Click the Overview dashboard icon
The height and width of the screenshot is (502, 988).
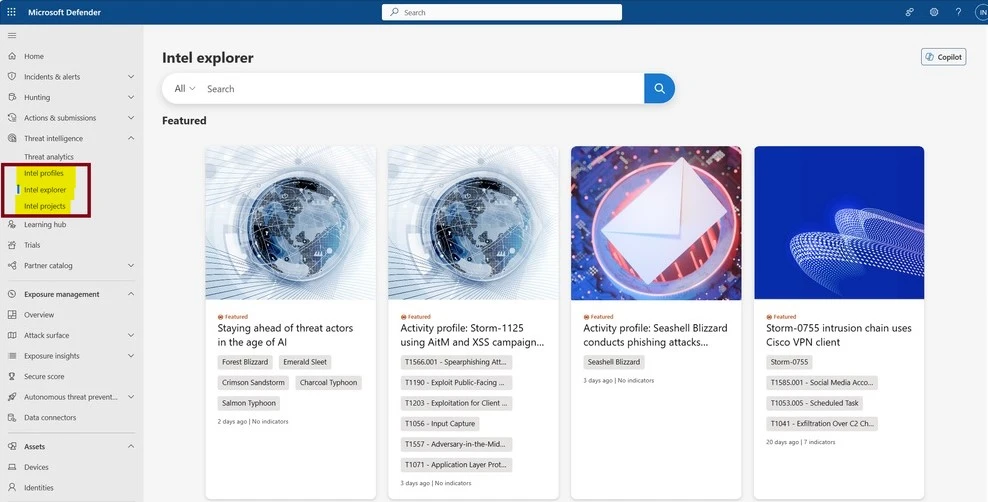coord(12,314)
